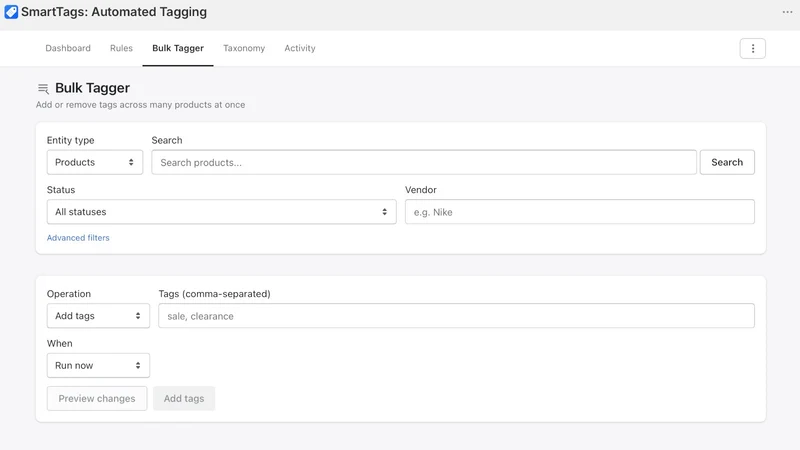Screen dimensions: 800x450
Task: Open the Operation Add tags dropdown
Action: tap(98, 316)
